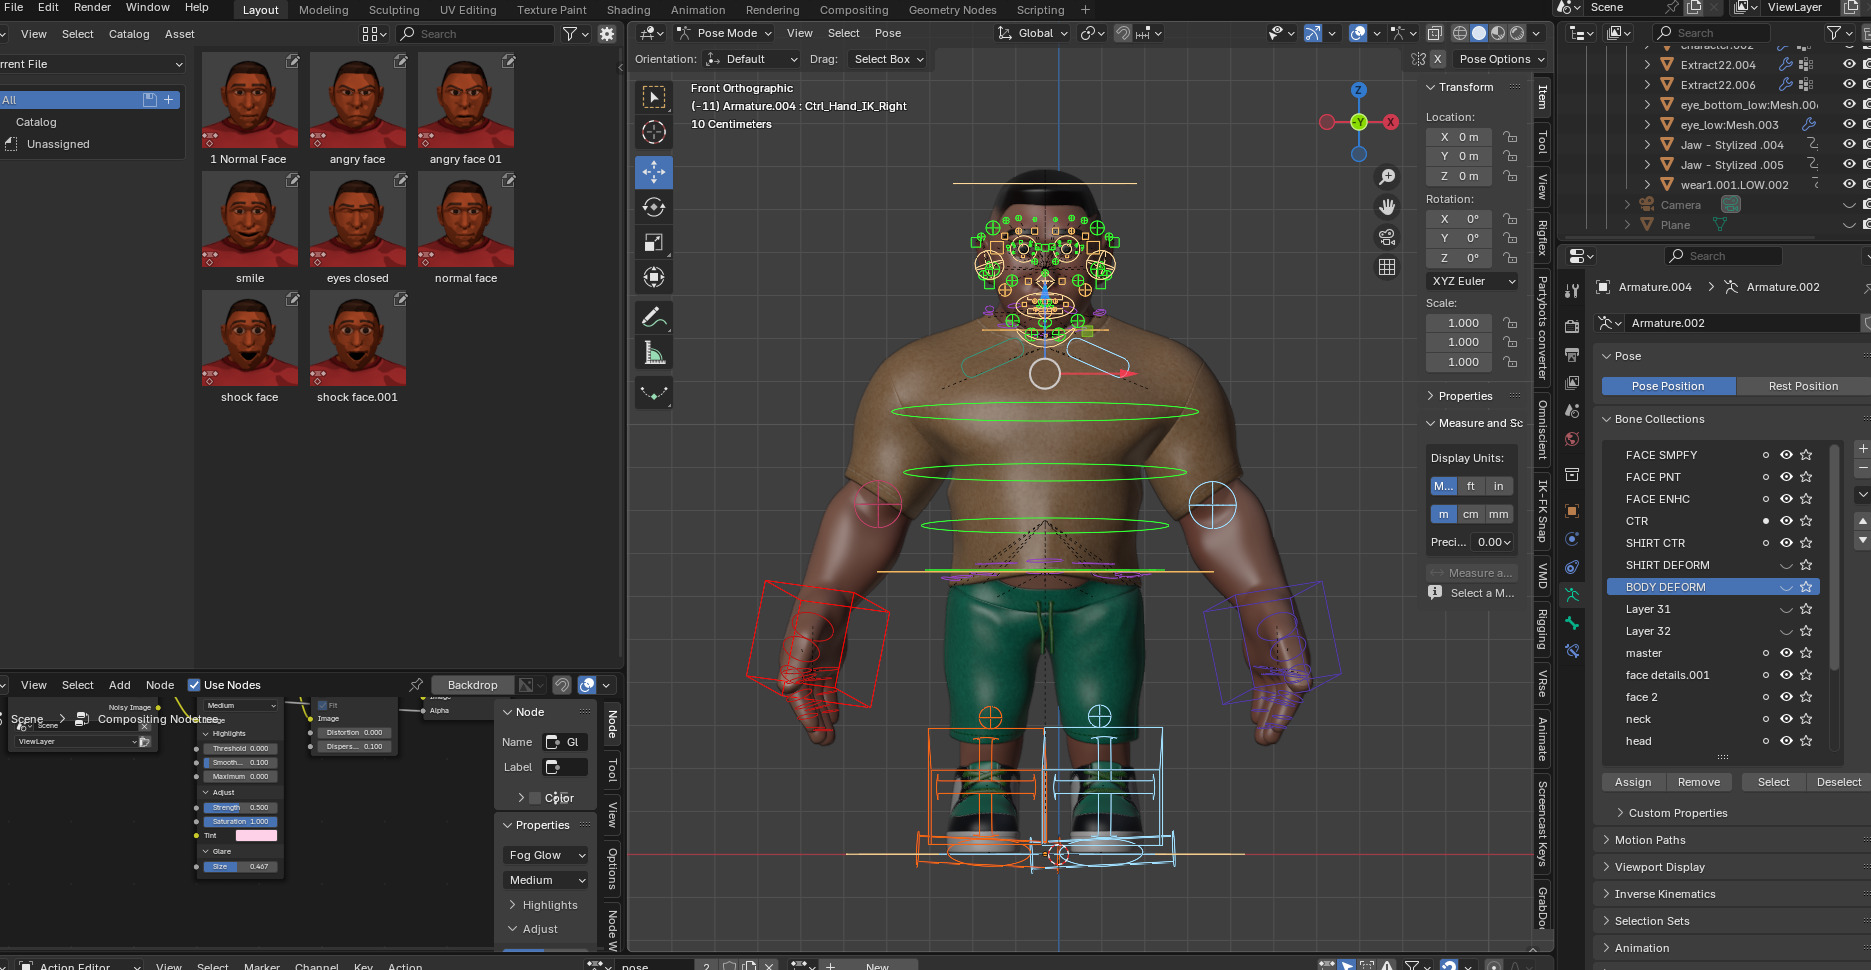Viewport: 1871px width, 970px height.
Task: Switch to Shading workspace tab
Action: pyautogui.click(x=628, y=10)
